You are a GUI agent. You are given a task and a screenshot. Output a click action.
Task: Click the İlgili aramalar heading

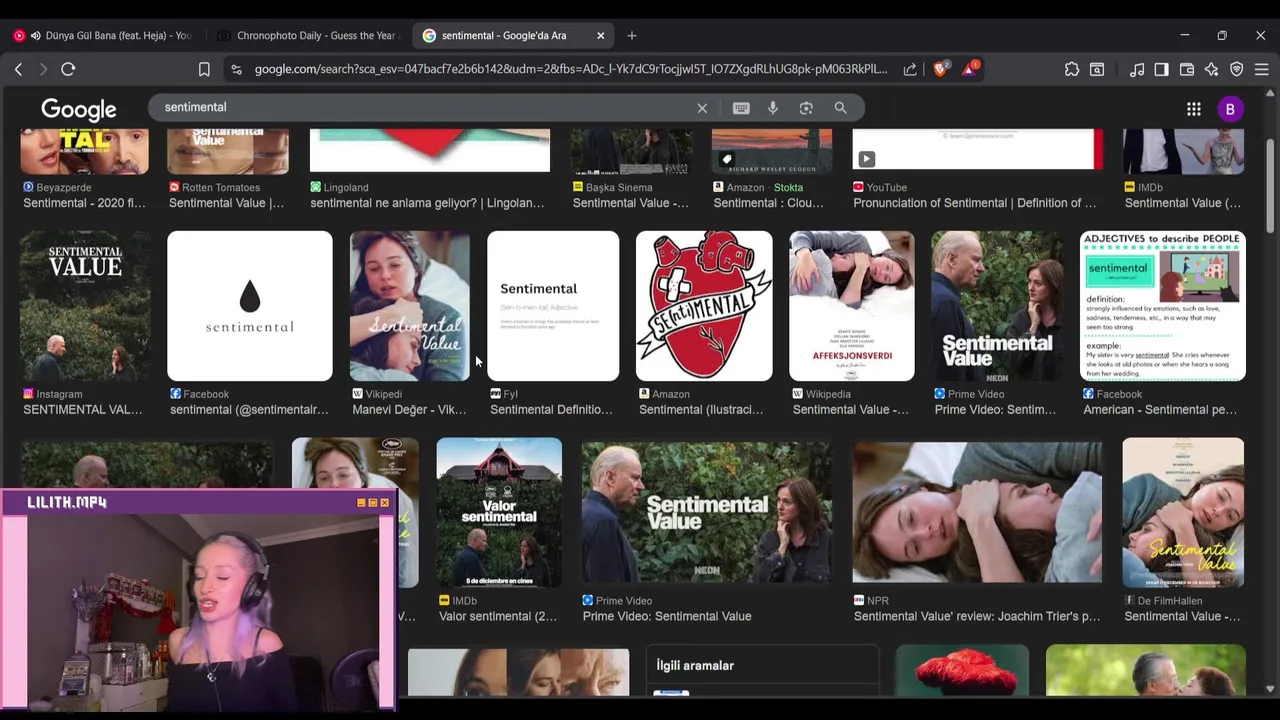point(695,665)
